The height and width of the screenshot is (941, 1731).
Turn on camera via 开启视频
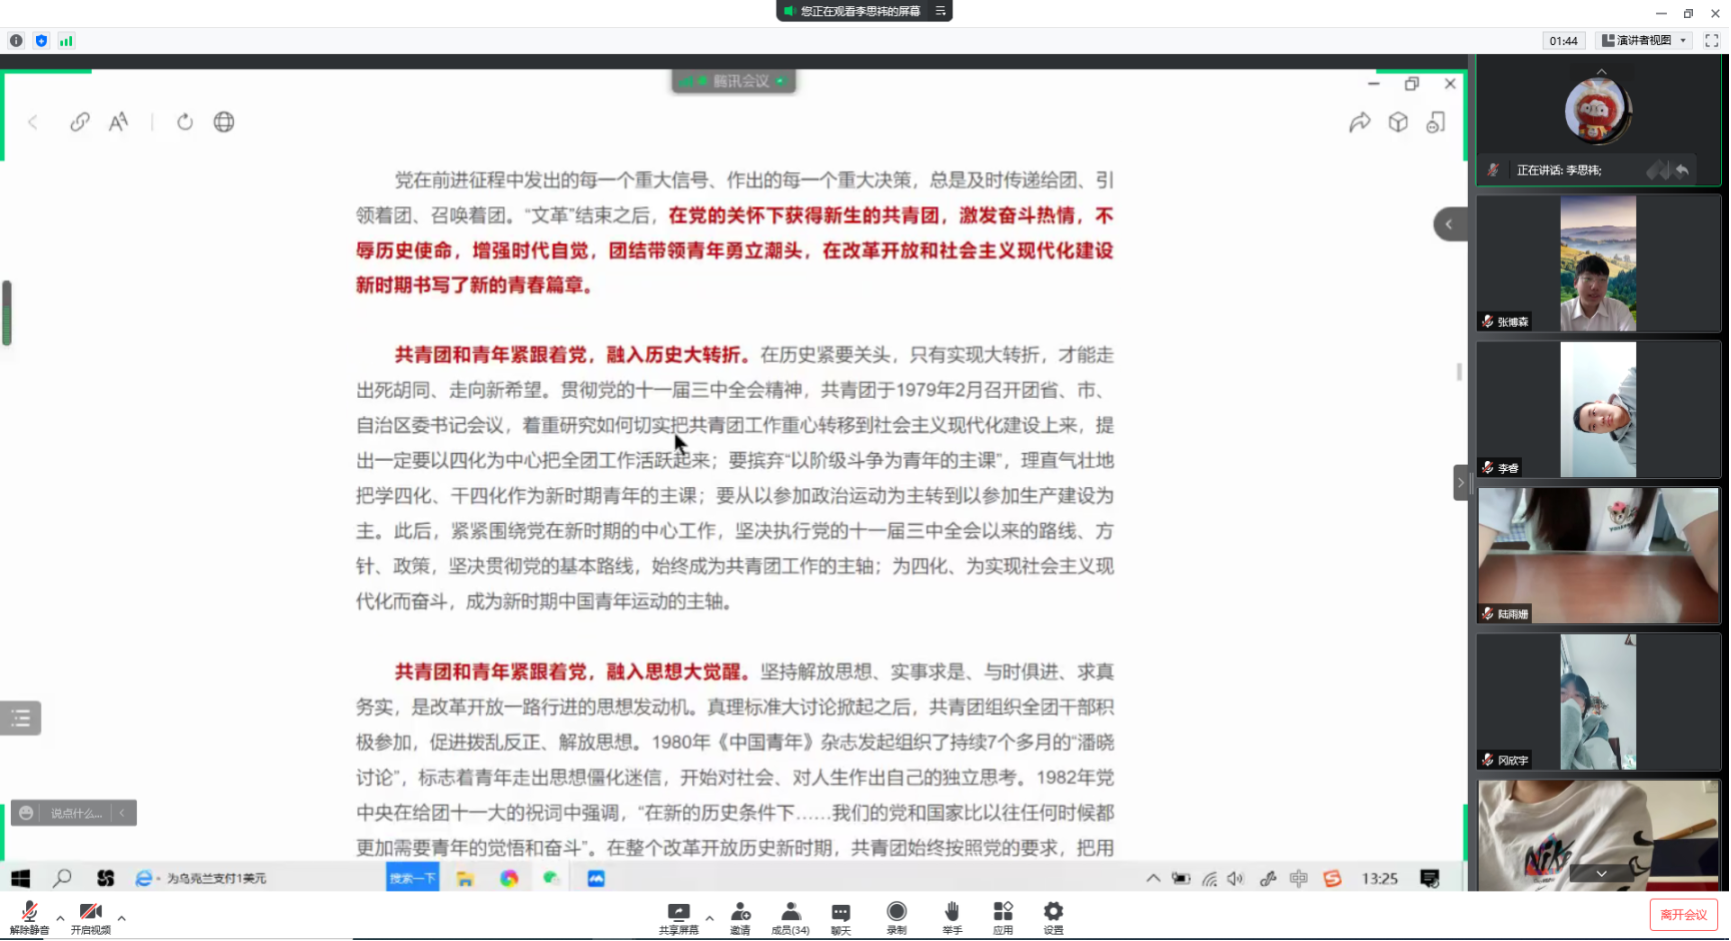coord(90,916)
